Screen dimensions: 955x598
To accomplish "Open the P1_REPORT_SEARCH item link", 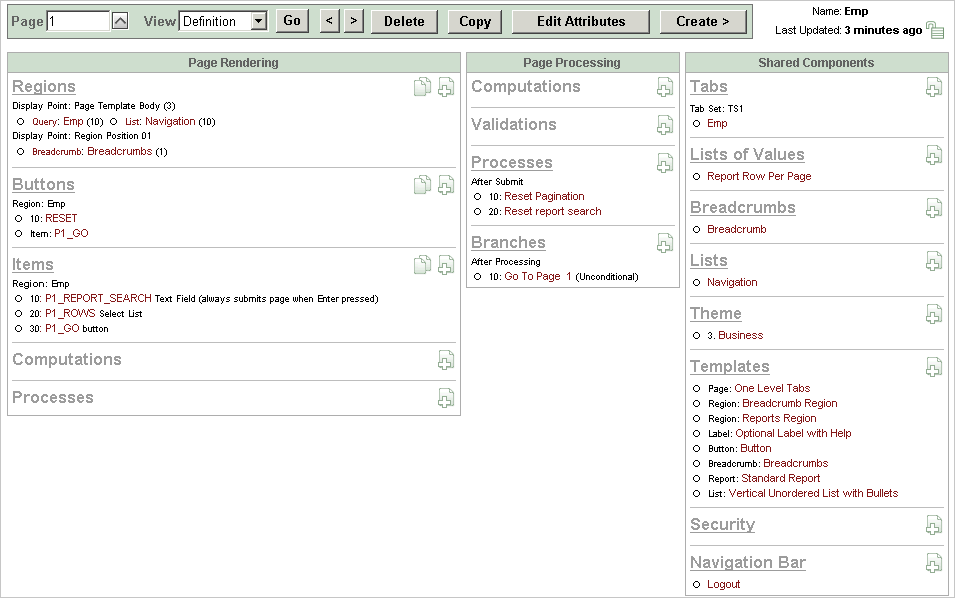I will (98, 298).
